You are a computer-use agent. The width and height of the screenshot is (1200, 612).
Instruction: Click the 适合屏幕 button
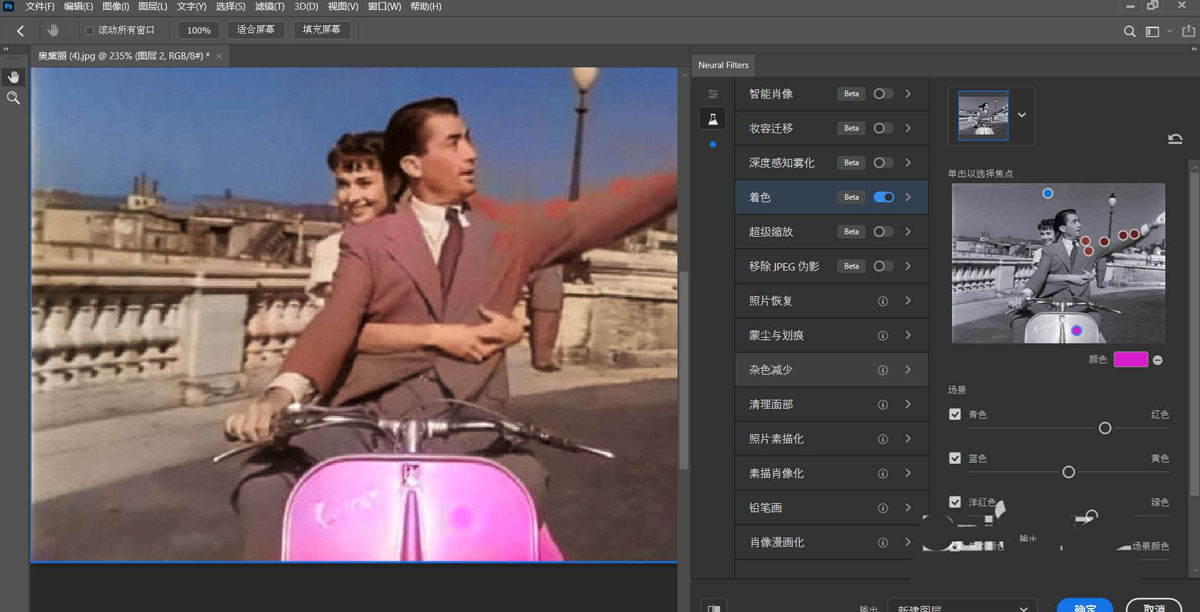coord(256,30)
